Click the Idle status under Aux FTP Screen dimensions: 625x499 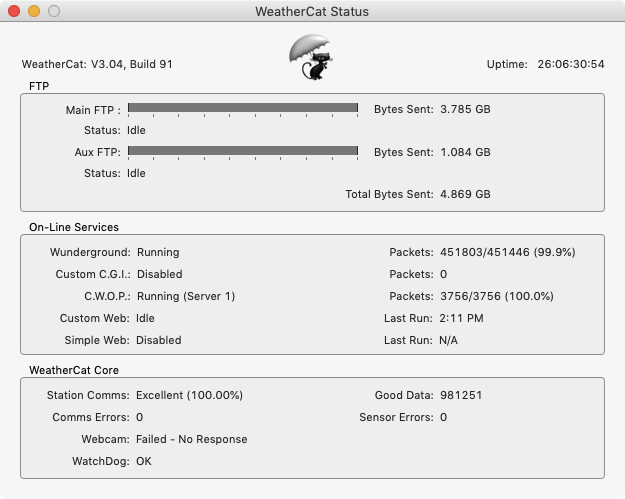coord(136,173)
